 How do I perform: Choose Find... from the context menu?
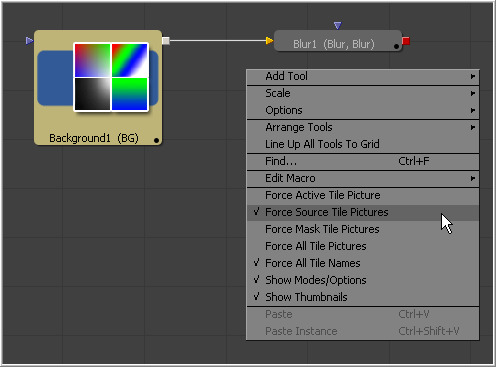tap(363, 161)
